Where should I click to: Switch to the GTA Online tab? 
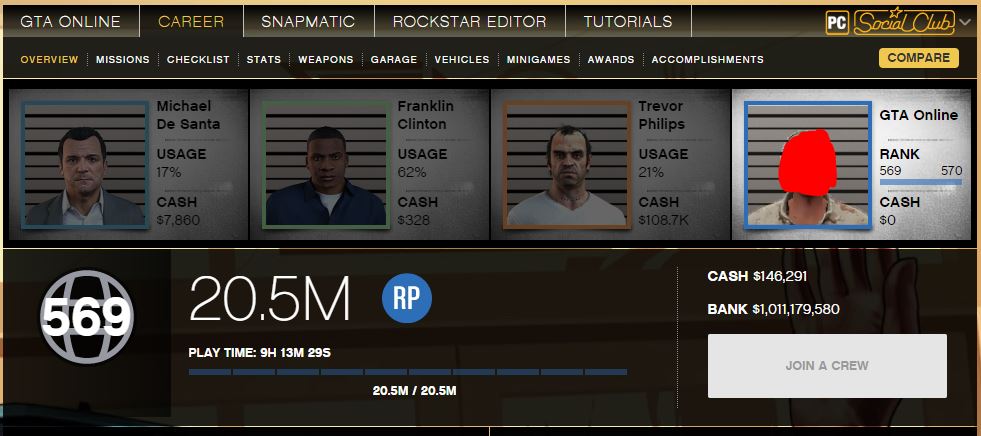pyautogui.click(x=70, y=21)
